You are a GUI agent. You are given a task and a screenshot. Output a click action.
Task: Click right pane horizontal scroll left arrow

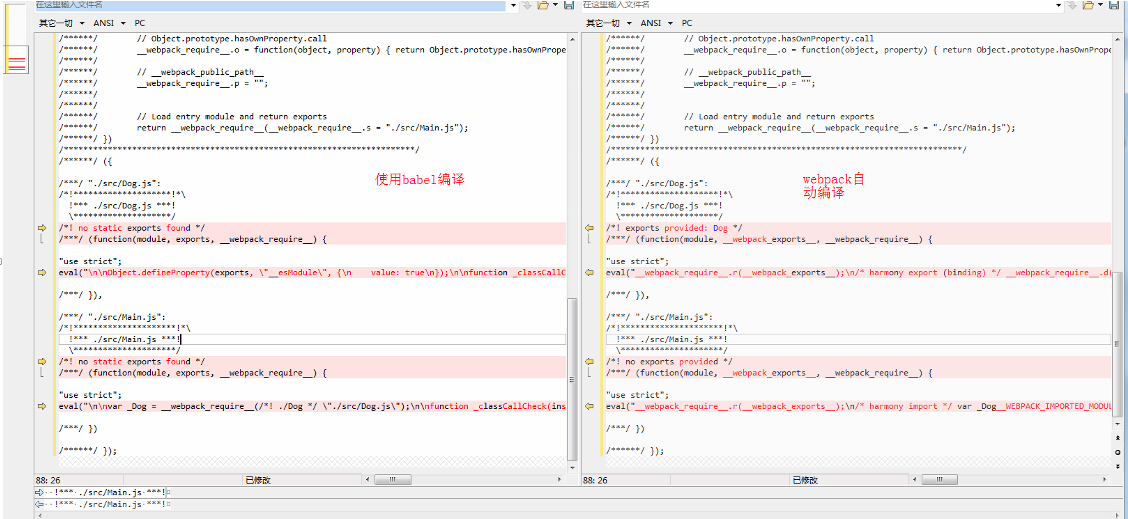point(916,479)
